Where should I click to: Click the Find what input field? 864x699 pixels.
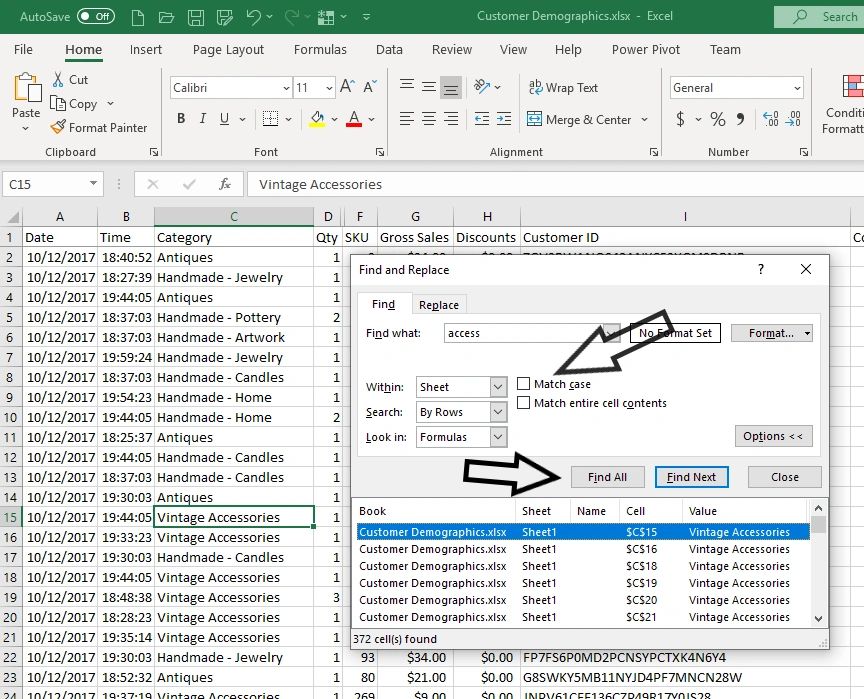(x=520, y=333)
